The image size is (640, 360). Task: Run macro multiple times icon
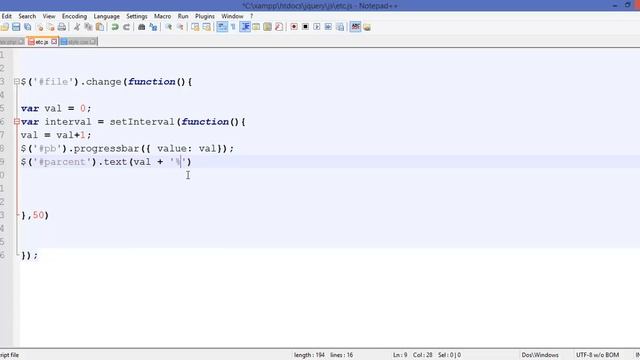pyautogui.click(x=328, y=27)
